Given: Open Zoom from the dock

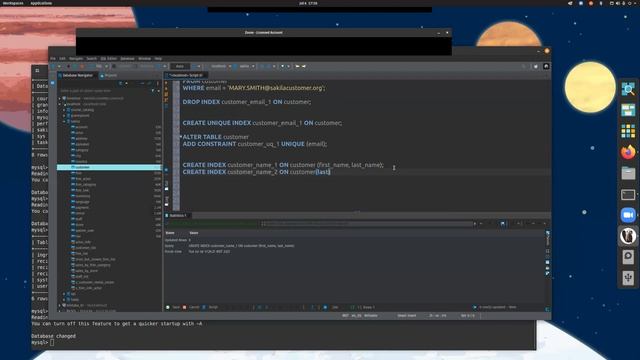Looking at the screenshot, I should (628, 215).
